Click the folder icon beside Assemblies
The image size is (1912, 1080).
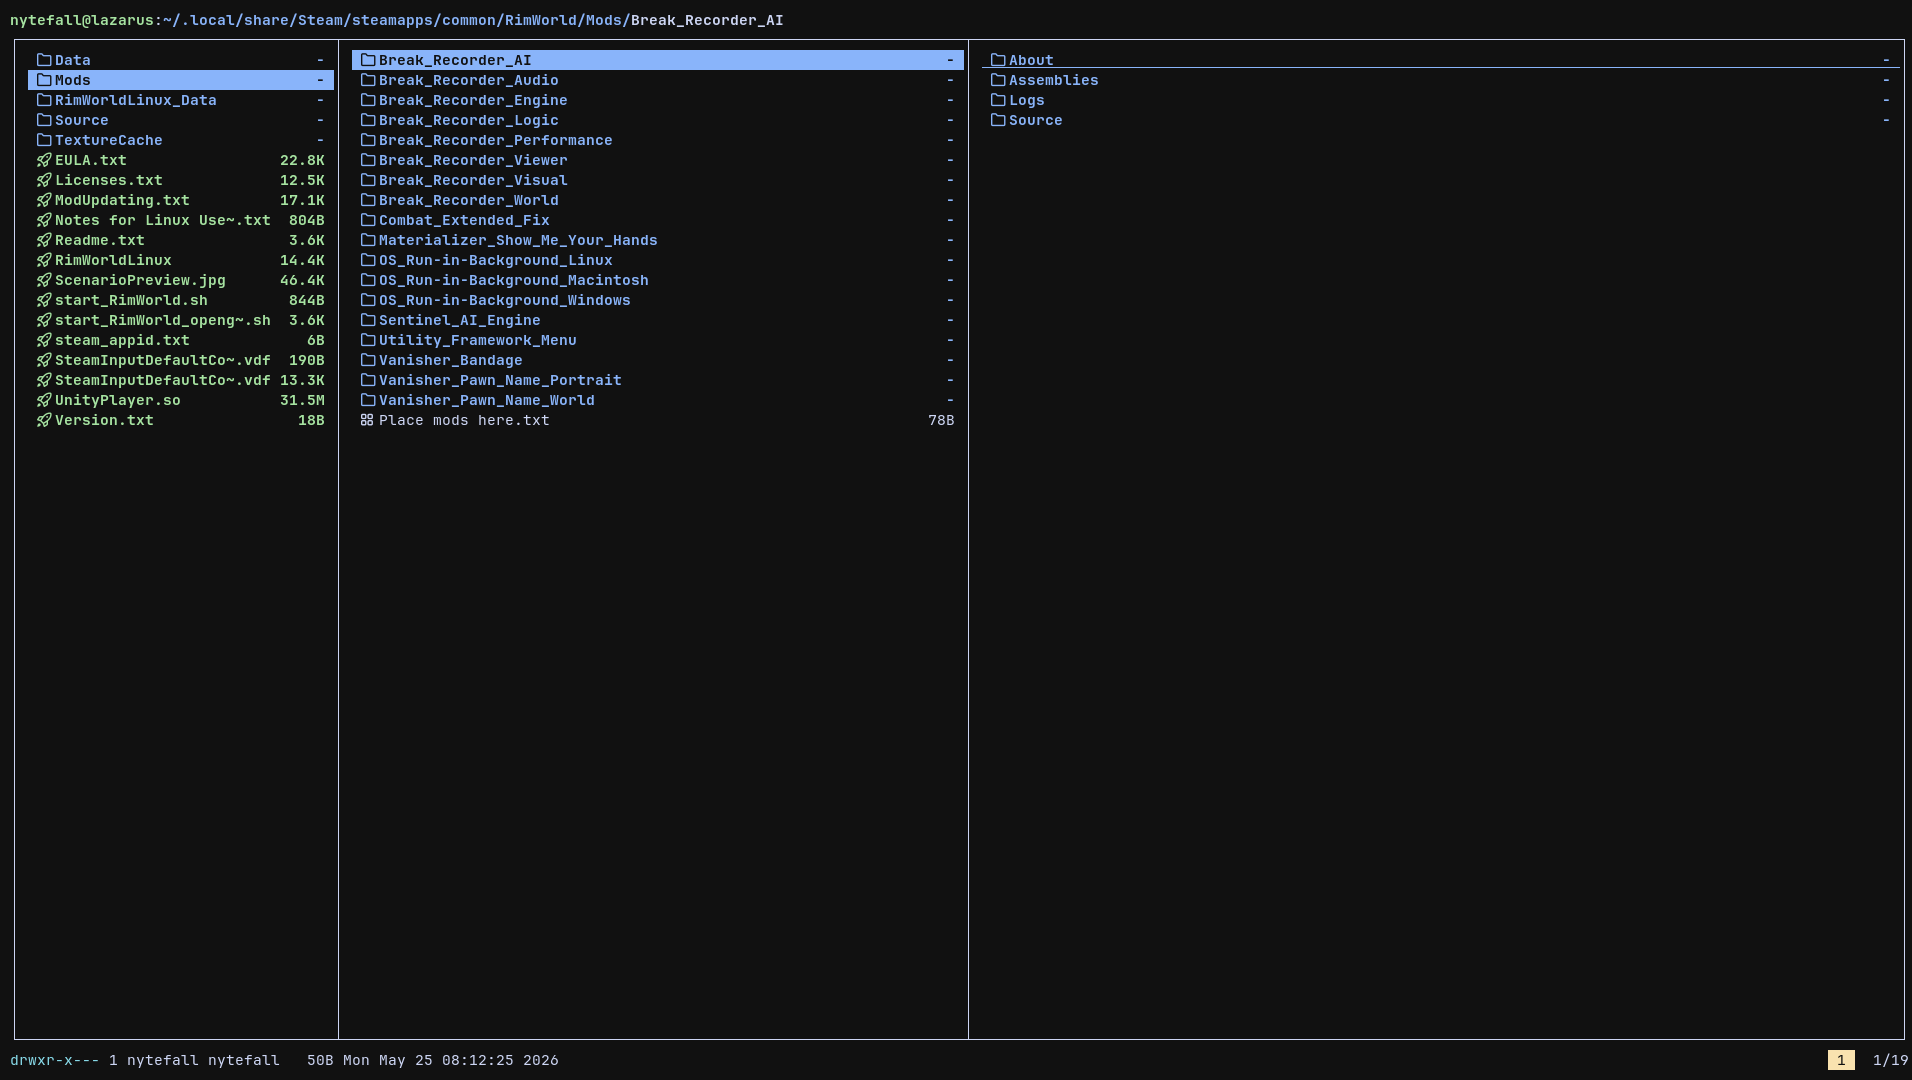[x=998, y=80]
